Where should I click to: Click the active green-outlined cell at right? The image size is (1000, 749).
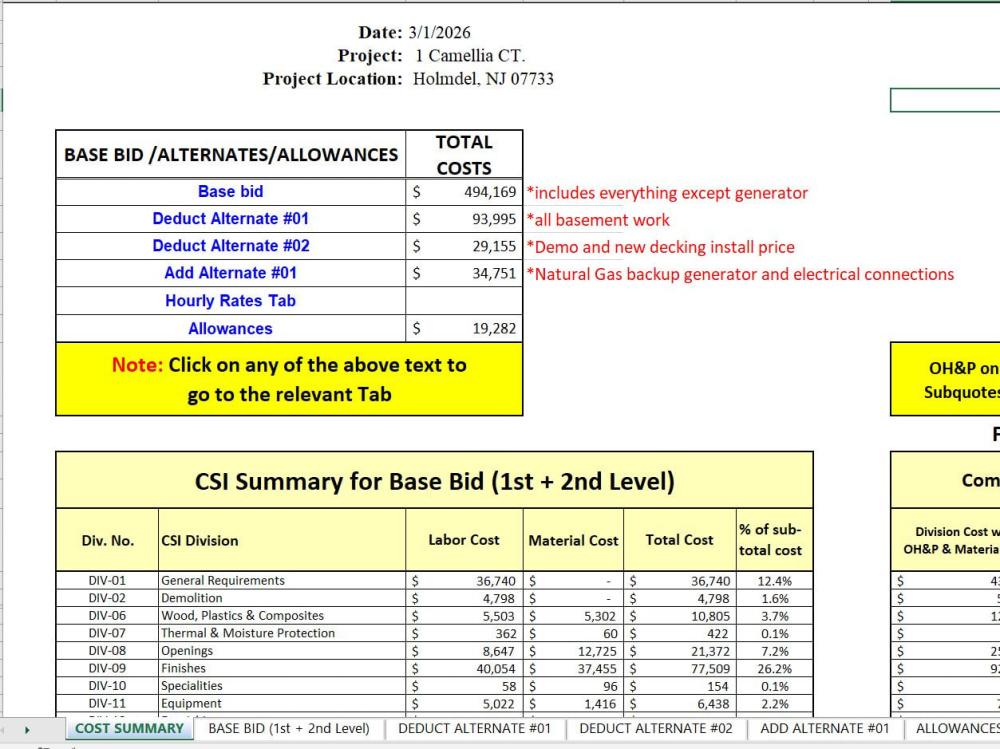pos(945,100)
